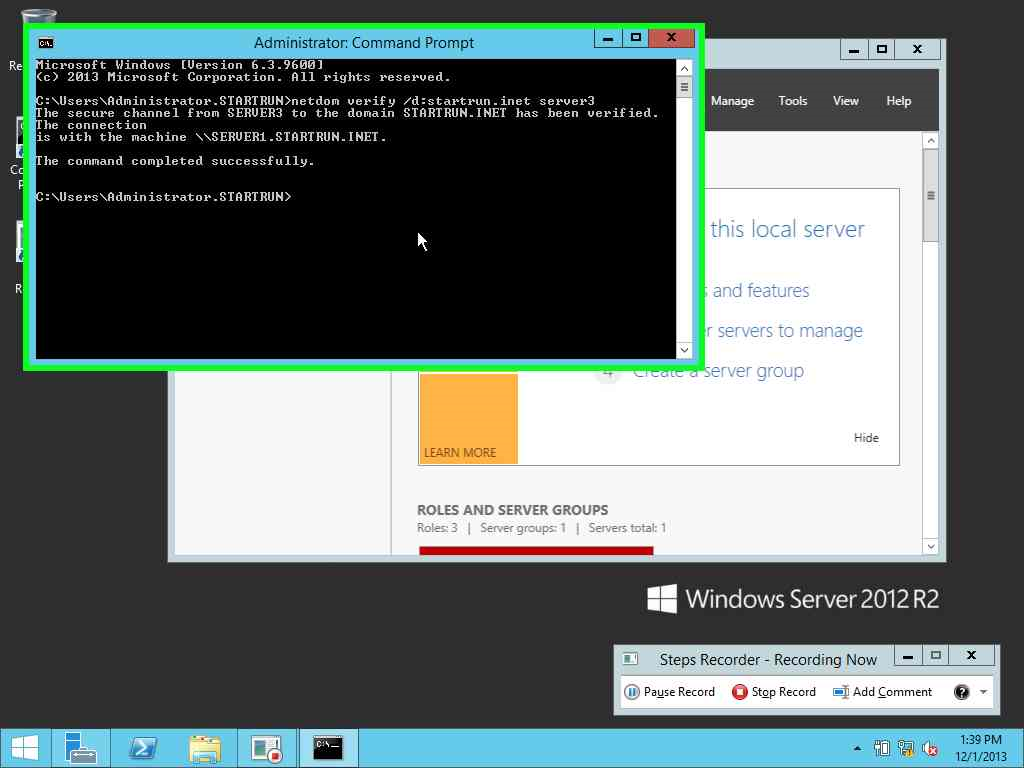Open File Explorer from the taskbar

click(x=204, y=748)
